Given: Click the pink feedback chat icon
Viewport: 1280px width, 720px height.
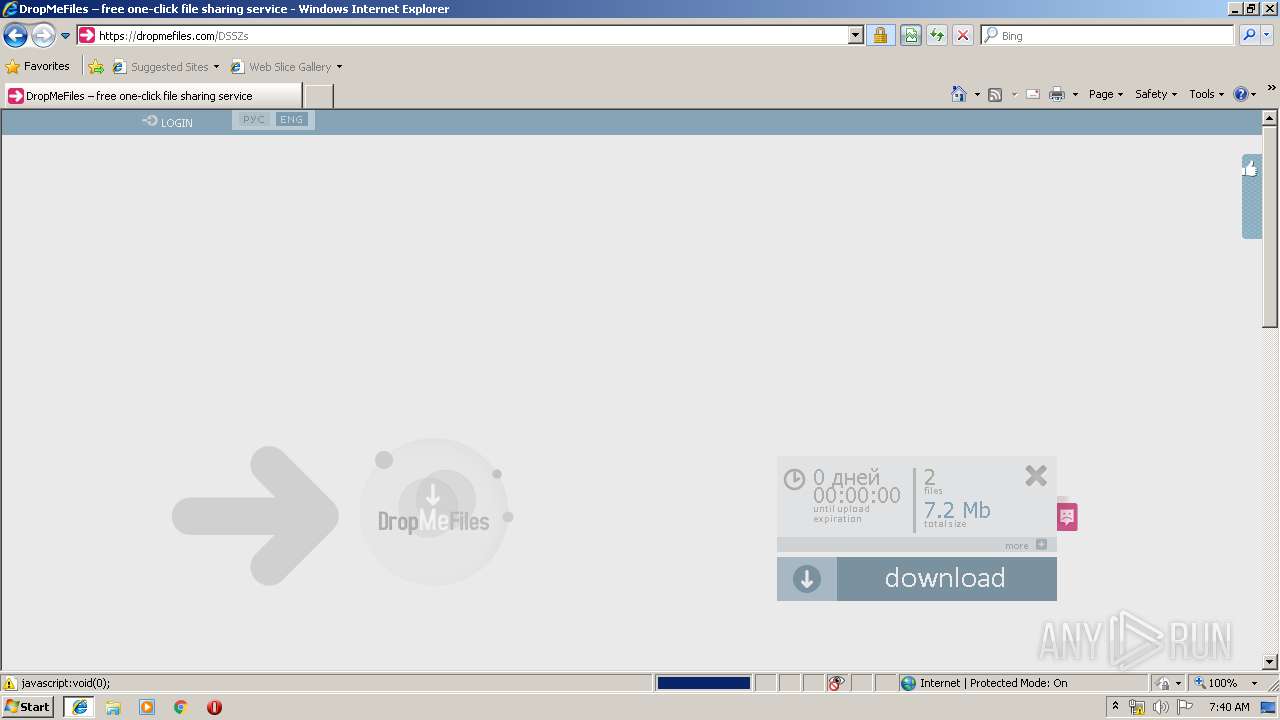Looking at the screenshot, I should coord(1067,516).
